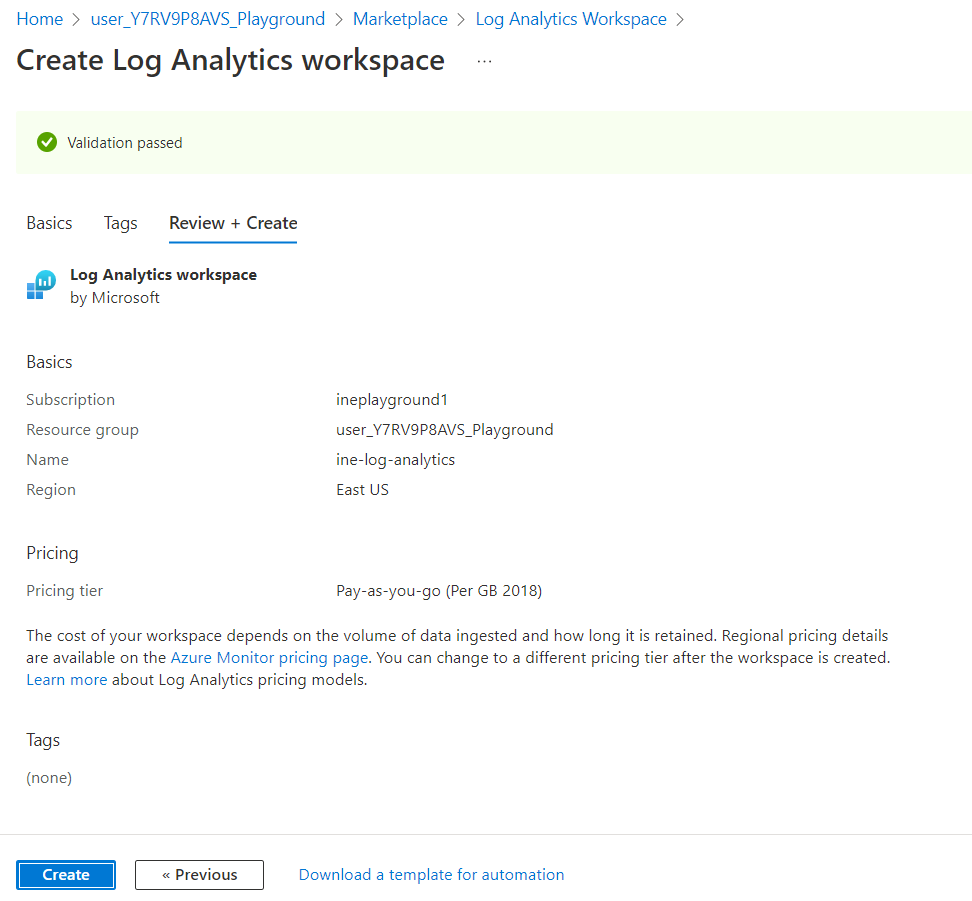Open Download a template for automation link
The image size is (972, 901).
431,874
